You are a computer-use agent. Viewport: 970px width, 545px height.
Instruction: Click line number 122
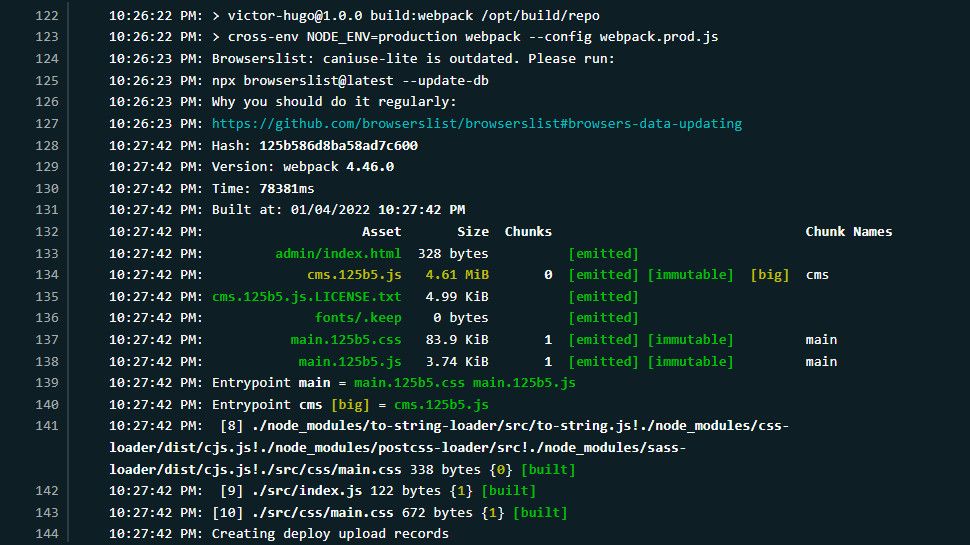point(47,15)
